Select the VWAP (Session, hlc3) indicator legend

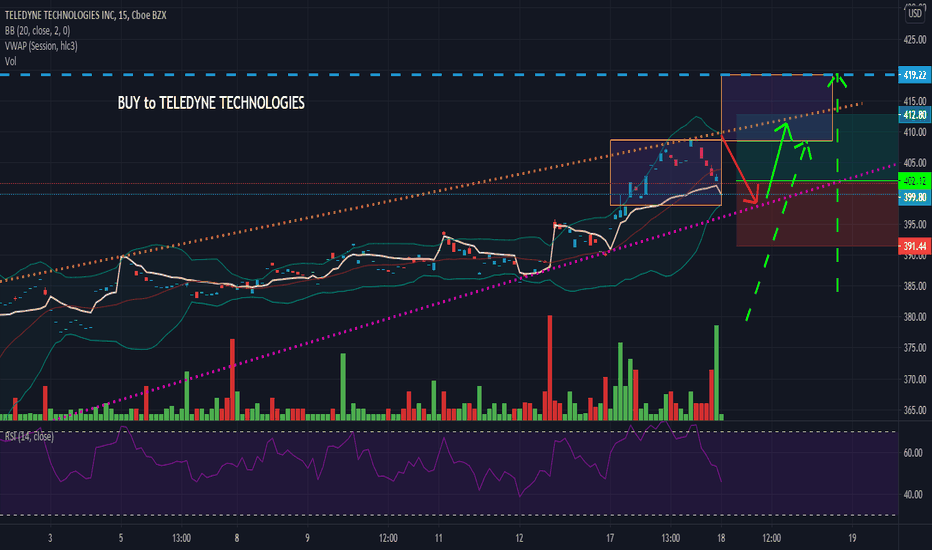41,46
